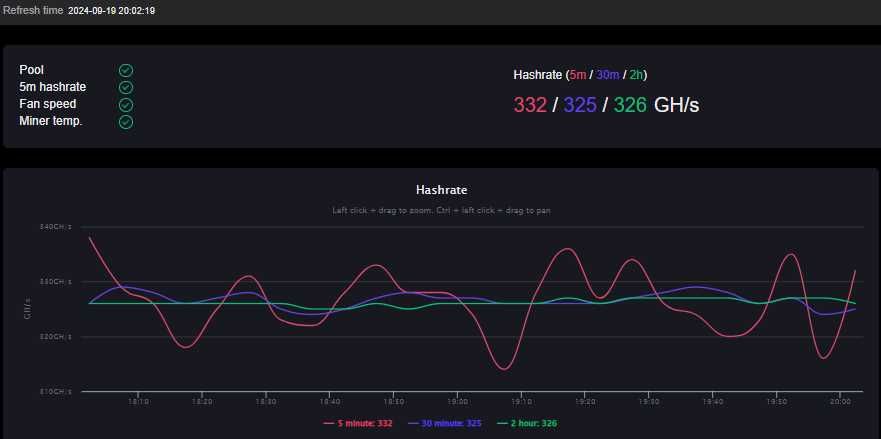Click the green 326 hashrate value
The width and height of the screenshot is (881, 439).
(630, 105)
